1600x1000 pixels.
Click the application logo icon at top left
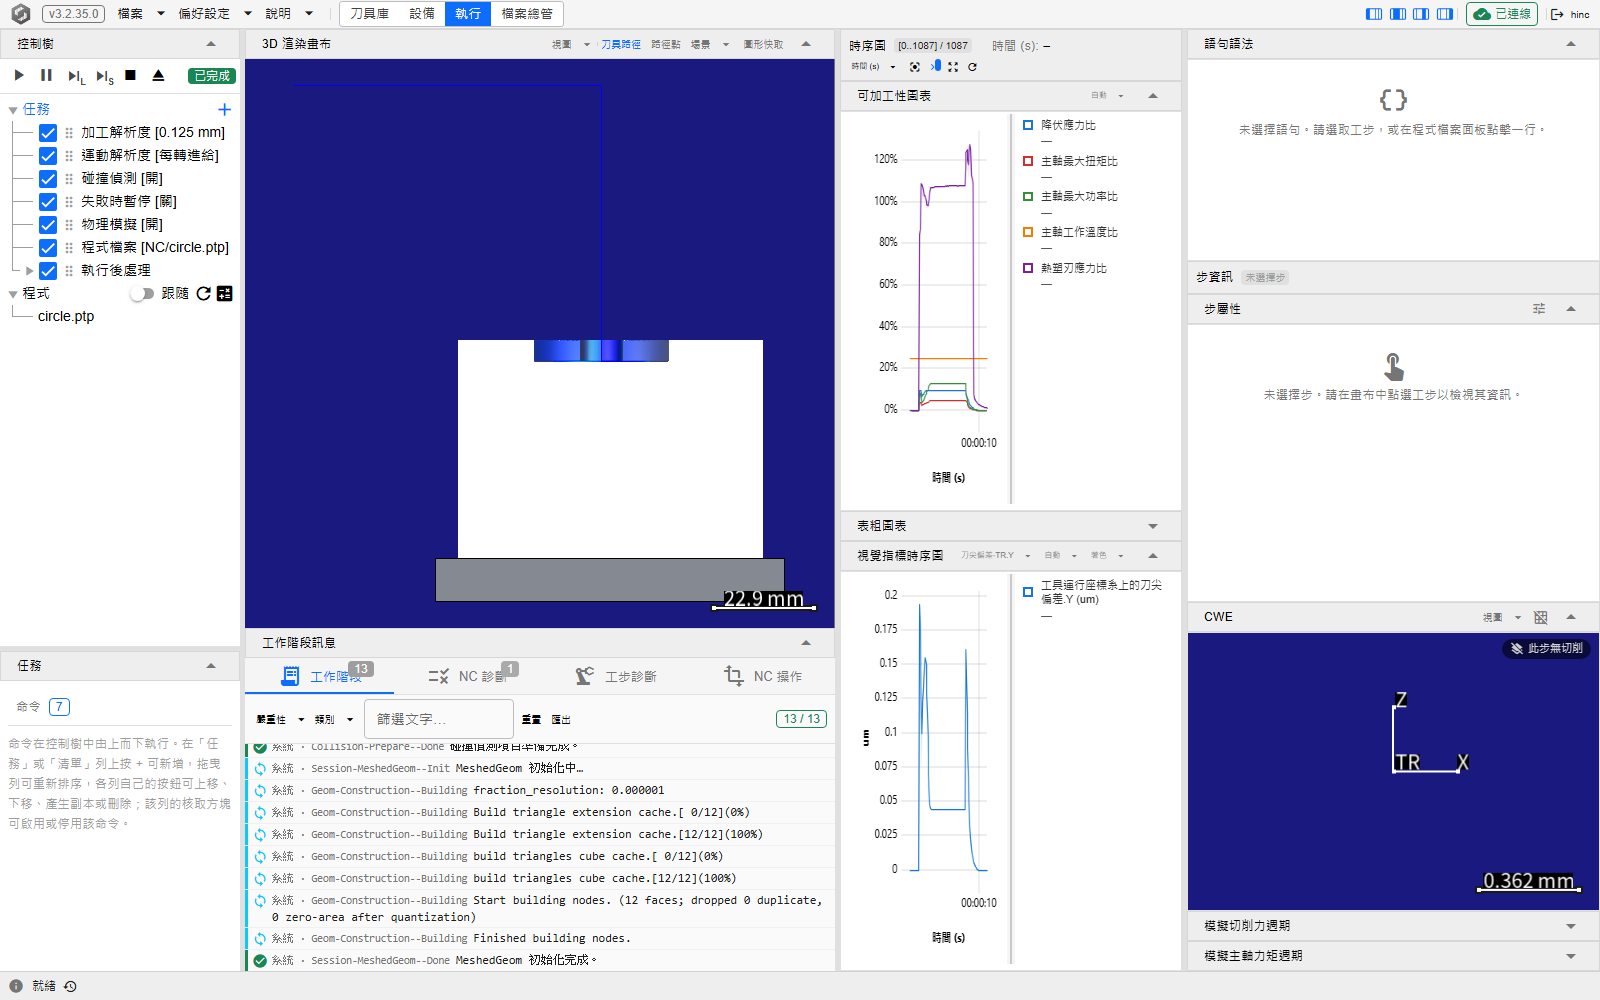tap(20, 14)
